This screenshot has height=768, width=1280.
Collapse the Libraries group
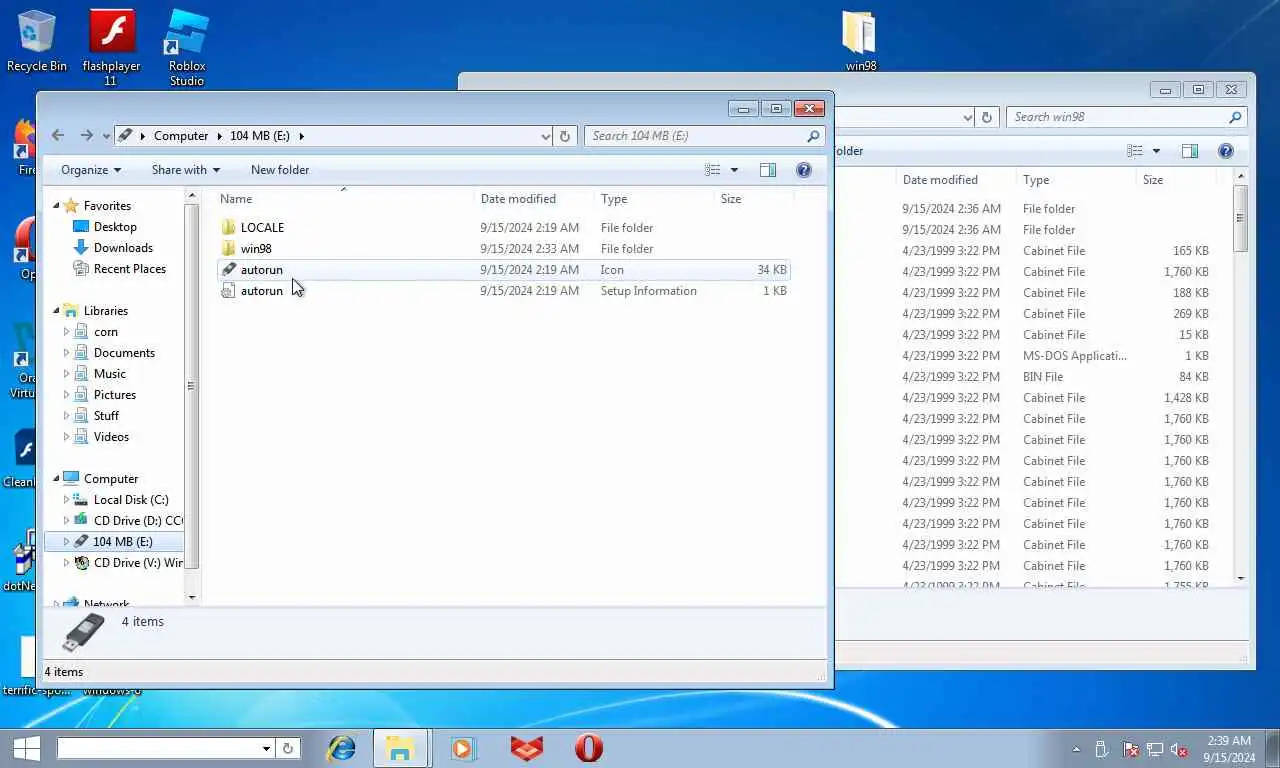pos(57,311)
